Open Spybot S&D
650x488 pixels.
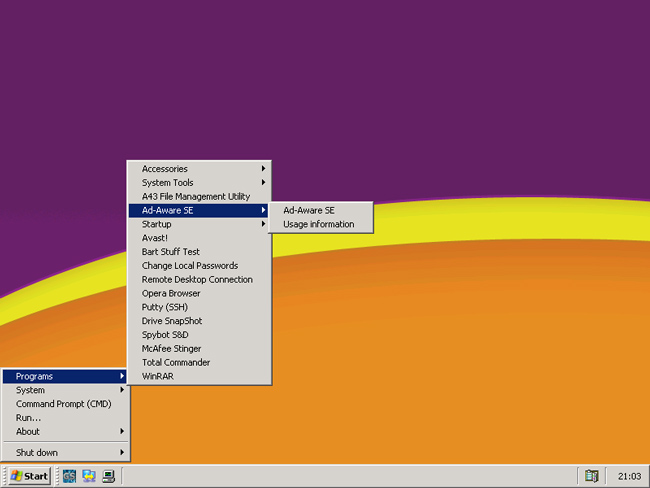199,335
